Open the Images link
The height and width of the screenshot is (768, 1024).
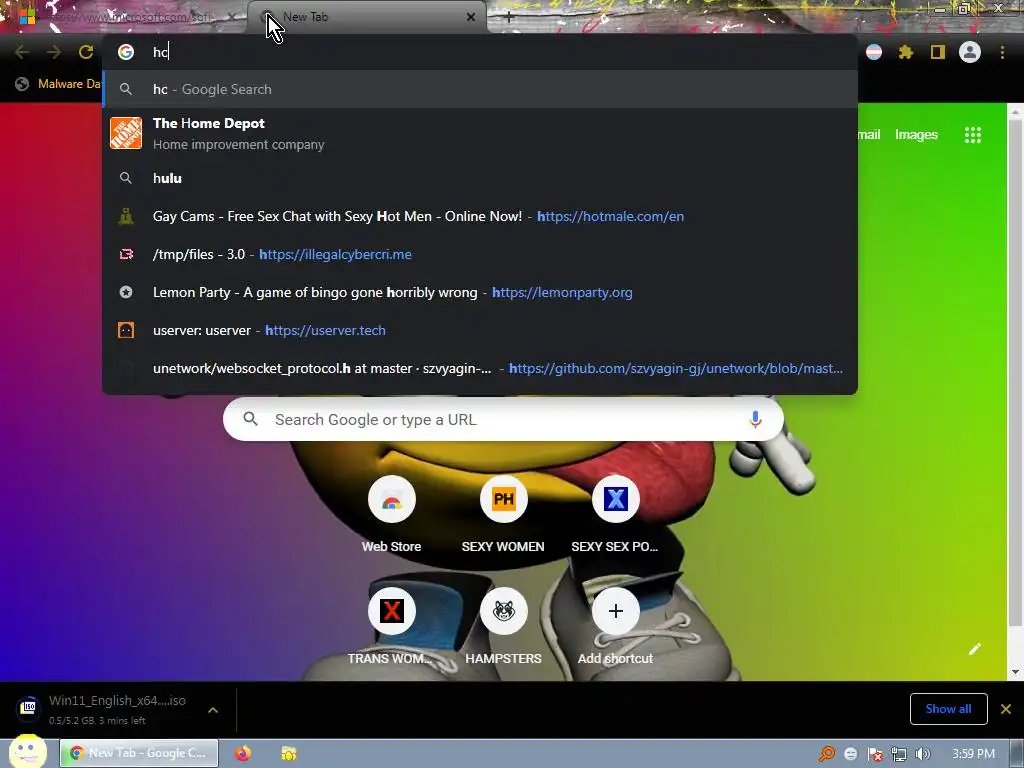coord(916,135)
